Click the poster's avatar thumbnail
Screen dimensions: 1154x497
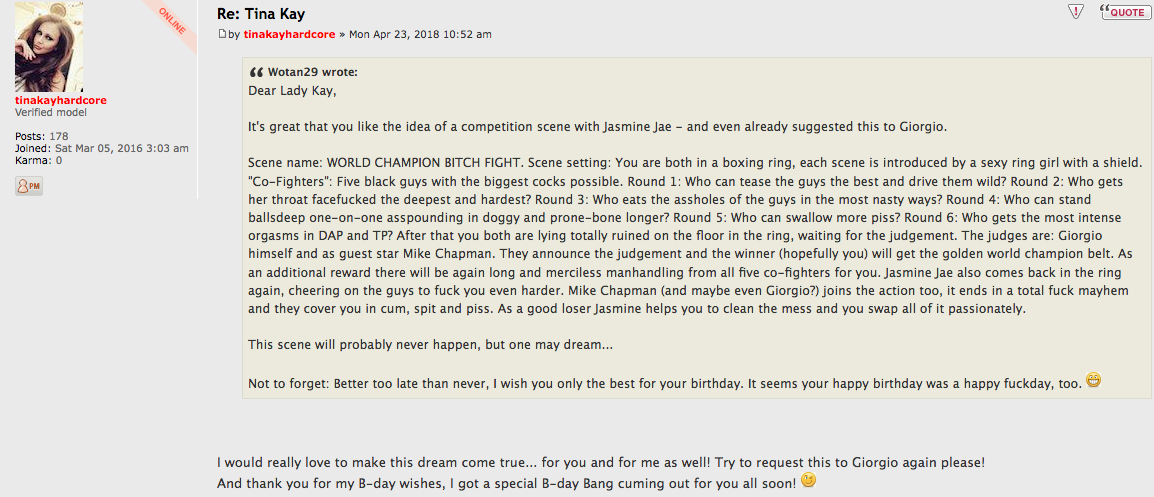(x=49, y=47)
